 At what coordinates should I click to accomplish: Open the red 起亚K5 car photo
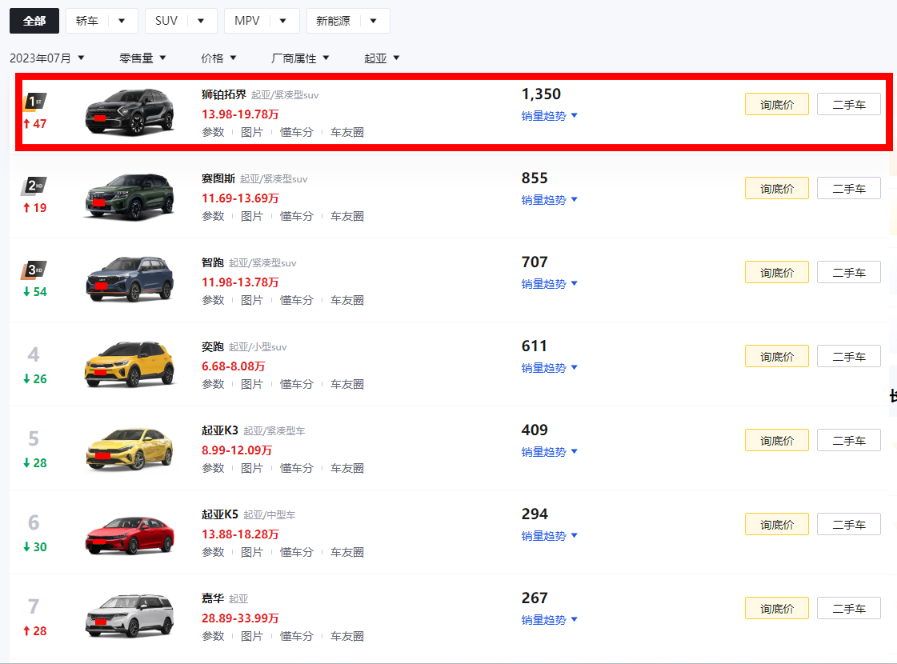(x=130, y=535)
